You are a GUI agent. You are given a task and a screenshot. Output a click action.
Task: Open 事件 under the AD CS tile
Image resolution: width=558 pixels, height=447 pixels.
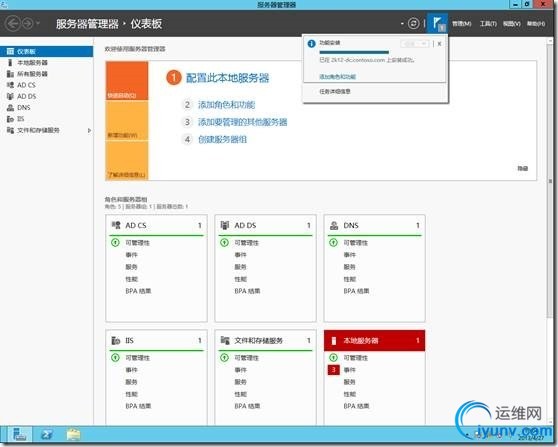131,255
